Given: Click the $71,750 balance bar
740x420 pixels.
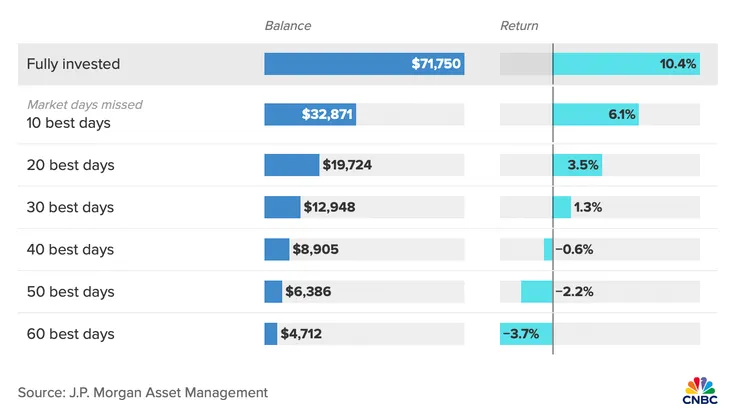Looking at the screenshot, I should click(364, 64).
